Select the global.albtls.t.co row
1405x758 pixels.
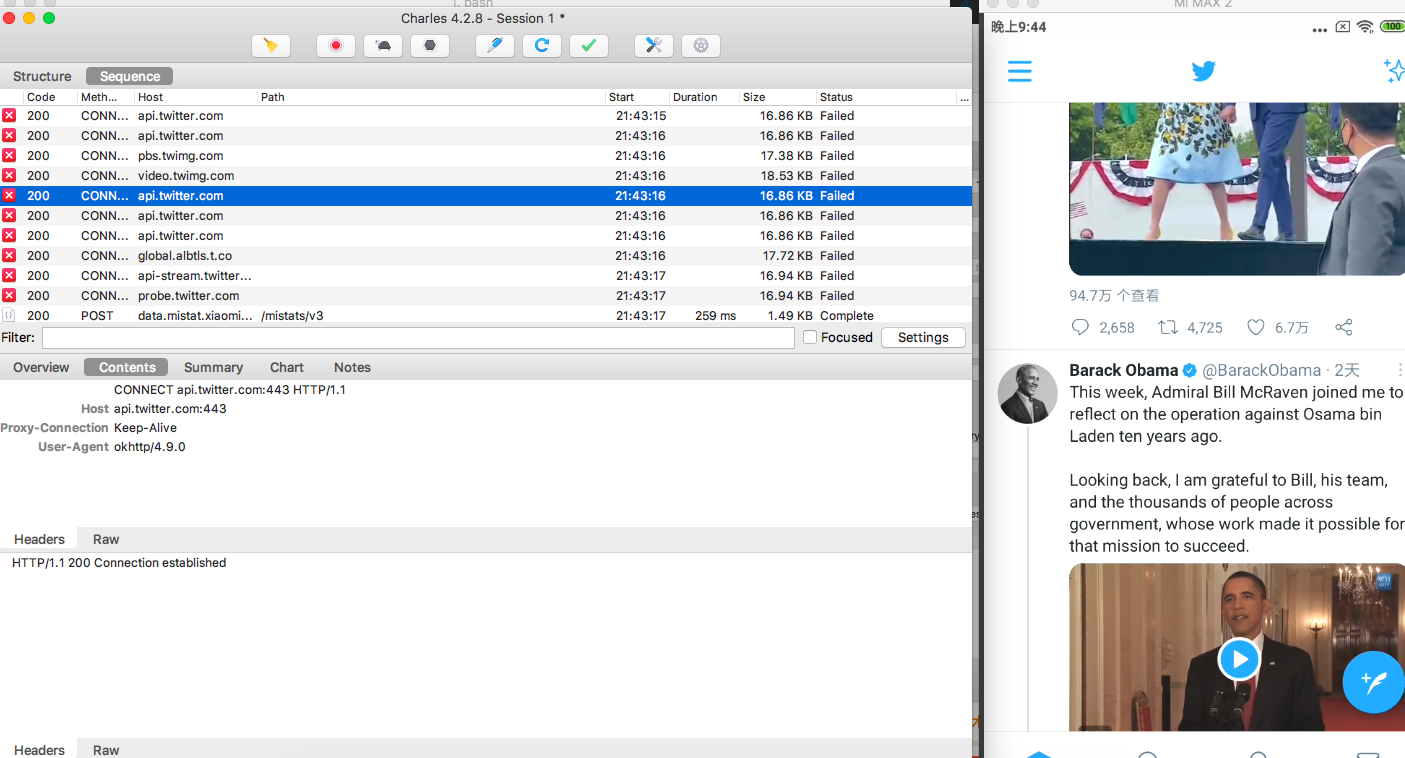point(486,255)
